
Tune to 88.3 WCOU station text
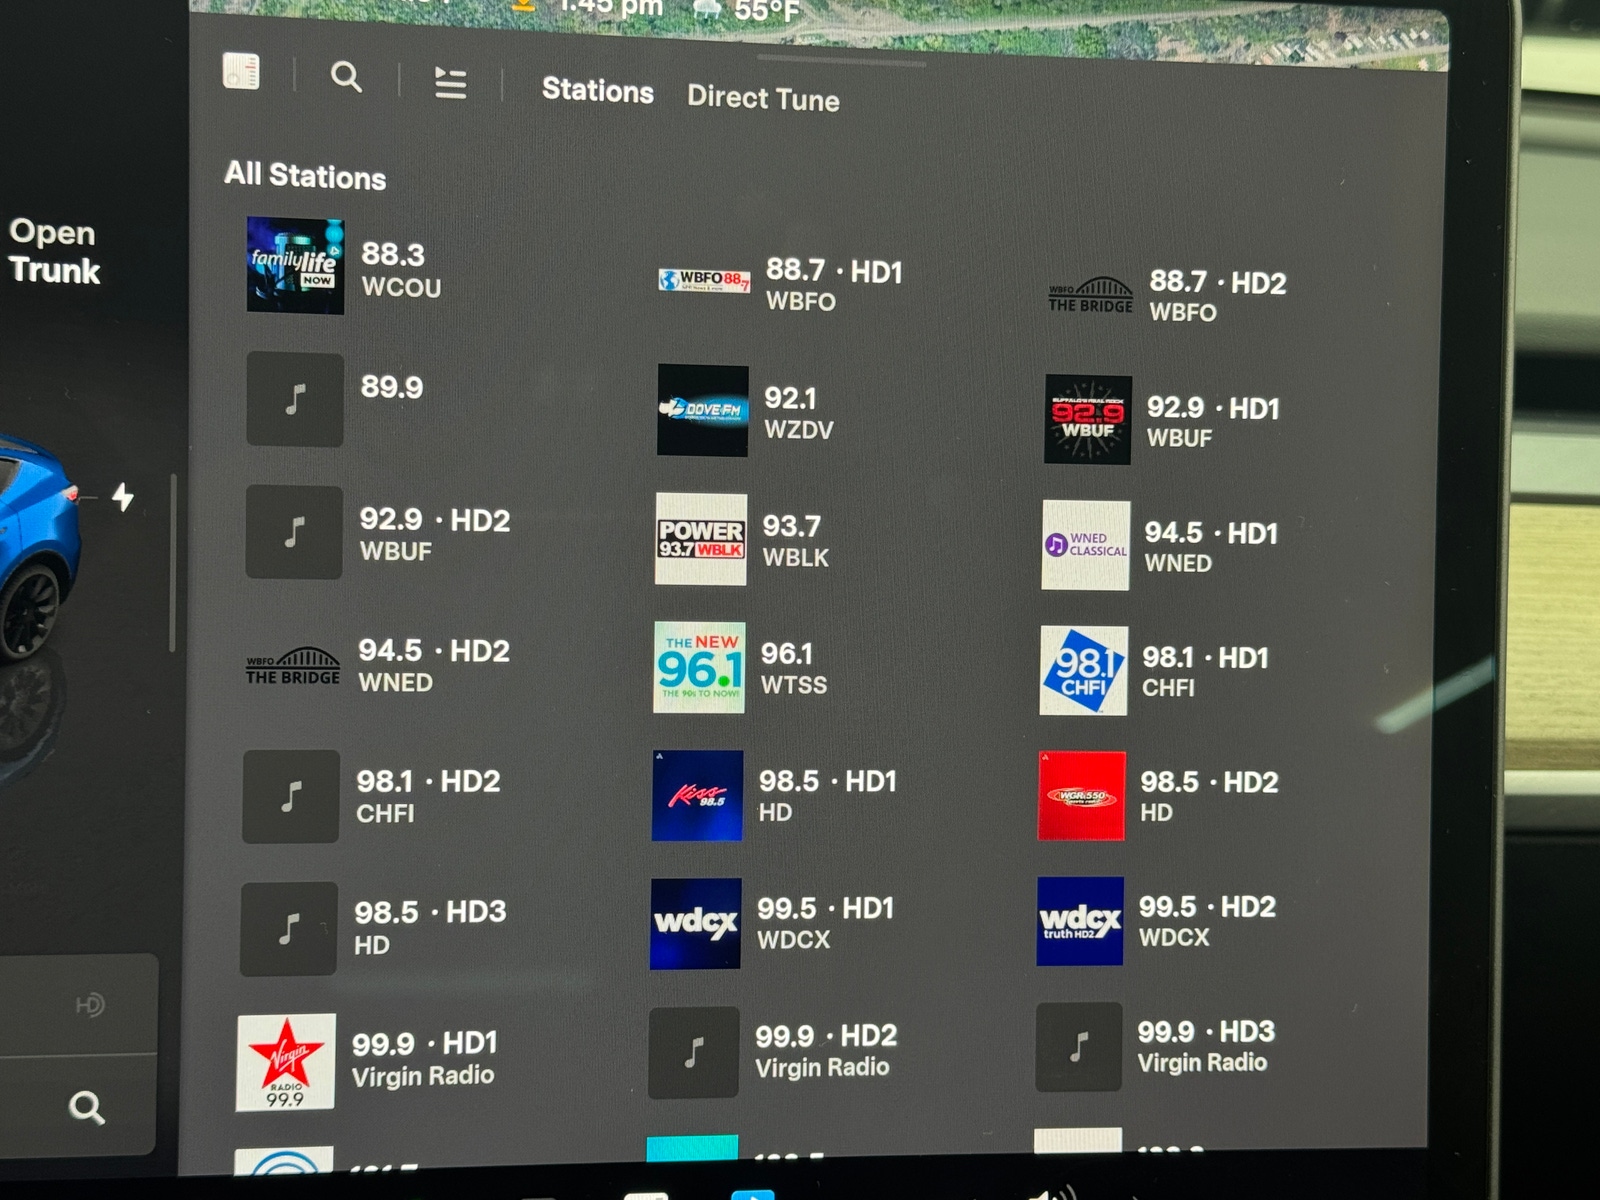coord(400,270)
